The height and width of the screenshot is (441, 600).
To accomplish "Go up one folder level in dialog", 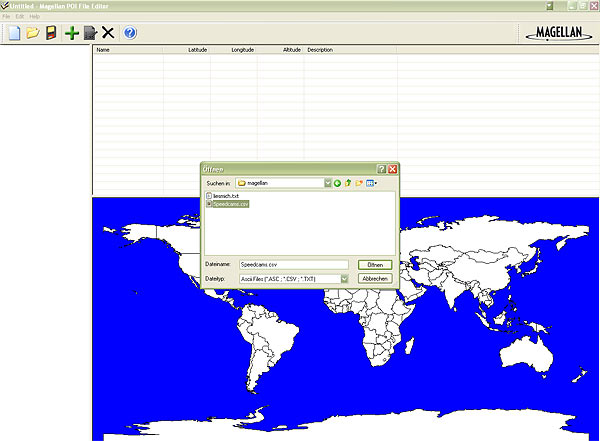I will (348, 183).
